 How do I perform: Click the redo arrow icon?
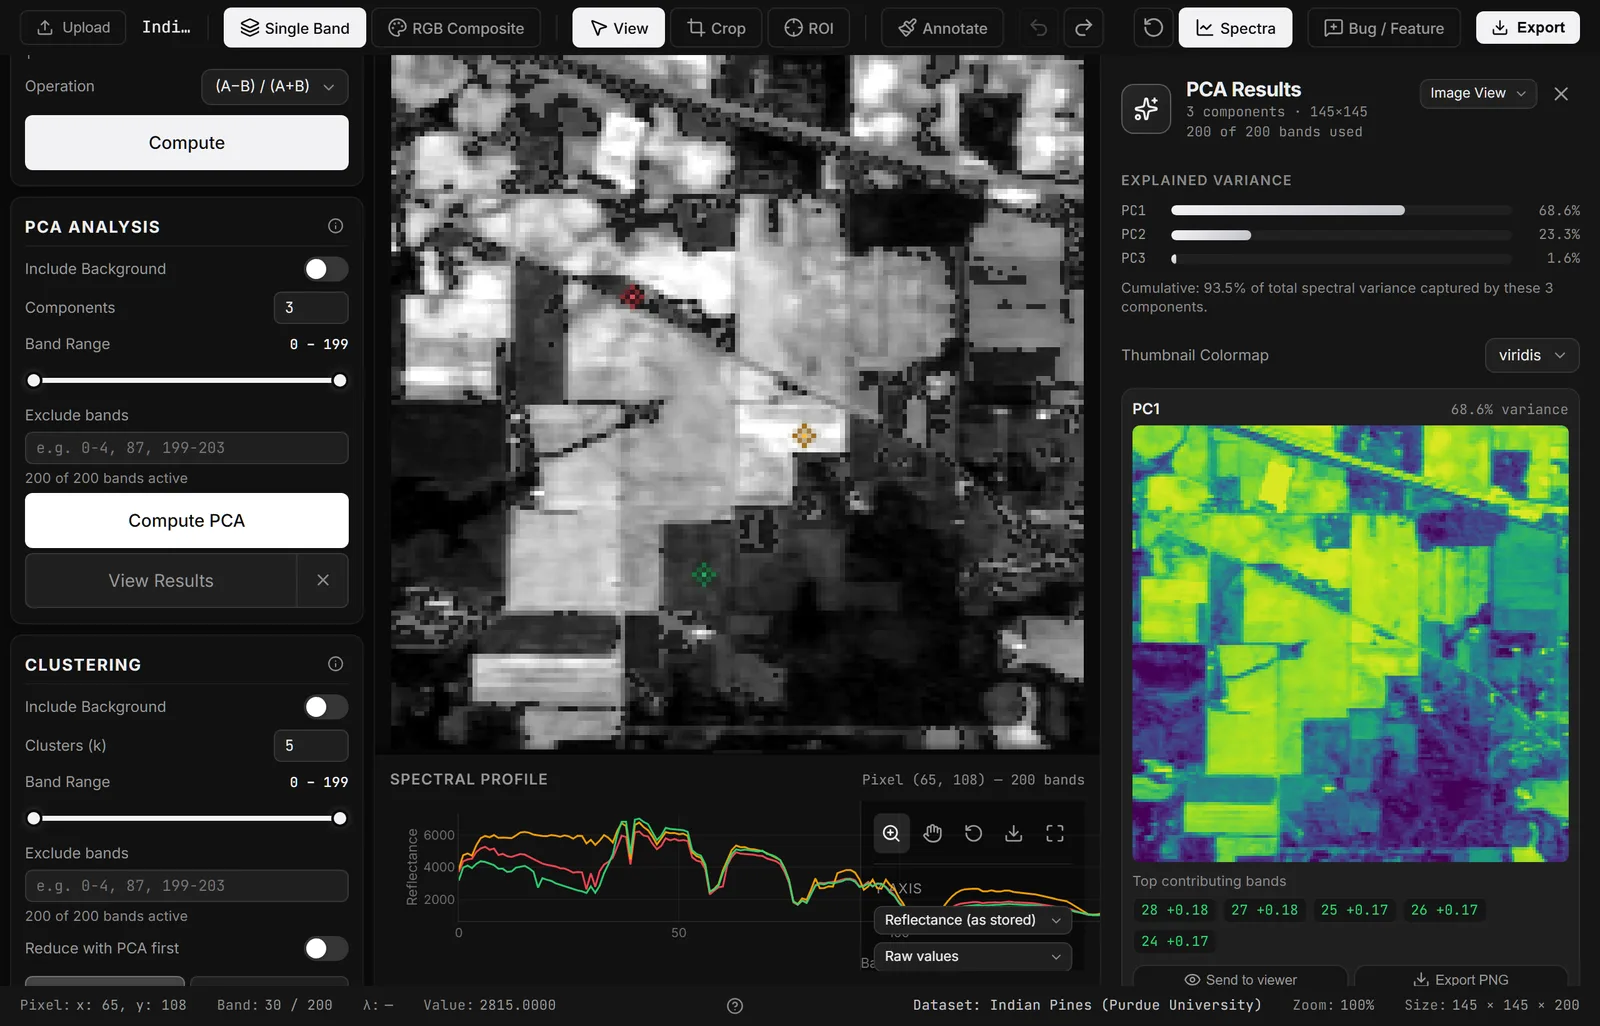(x=1083, y=28)
